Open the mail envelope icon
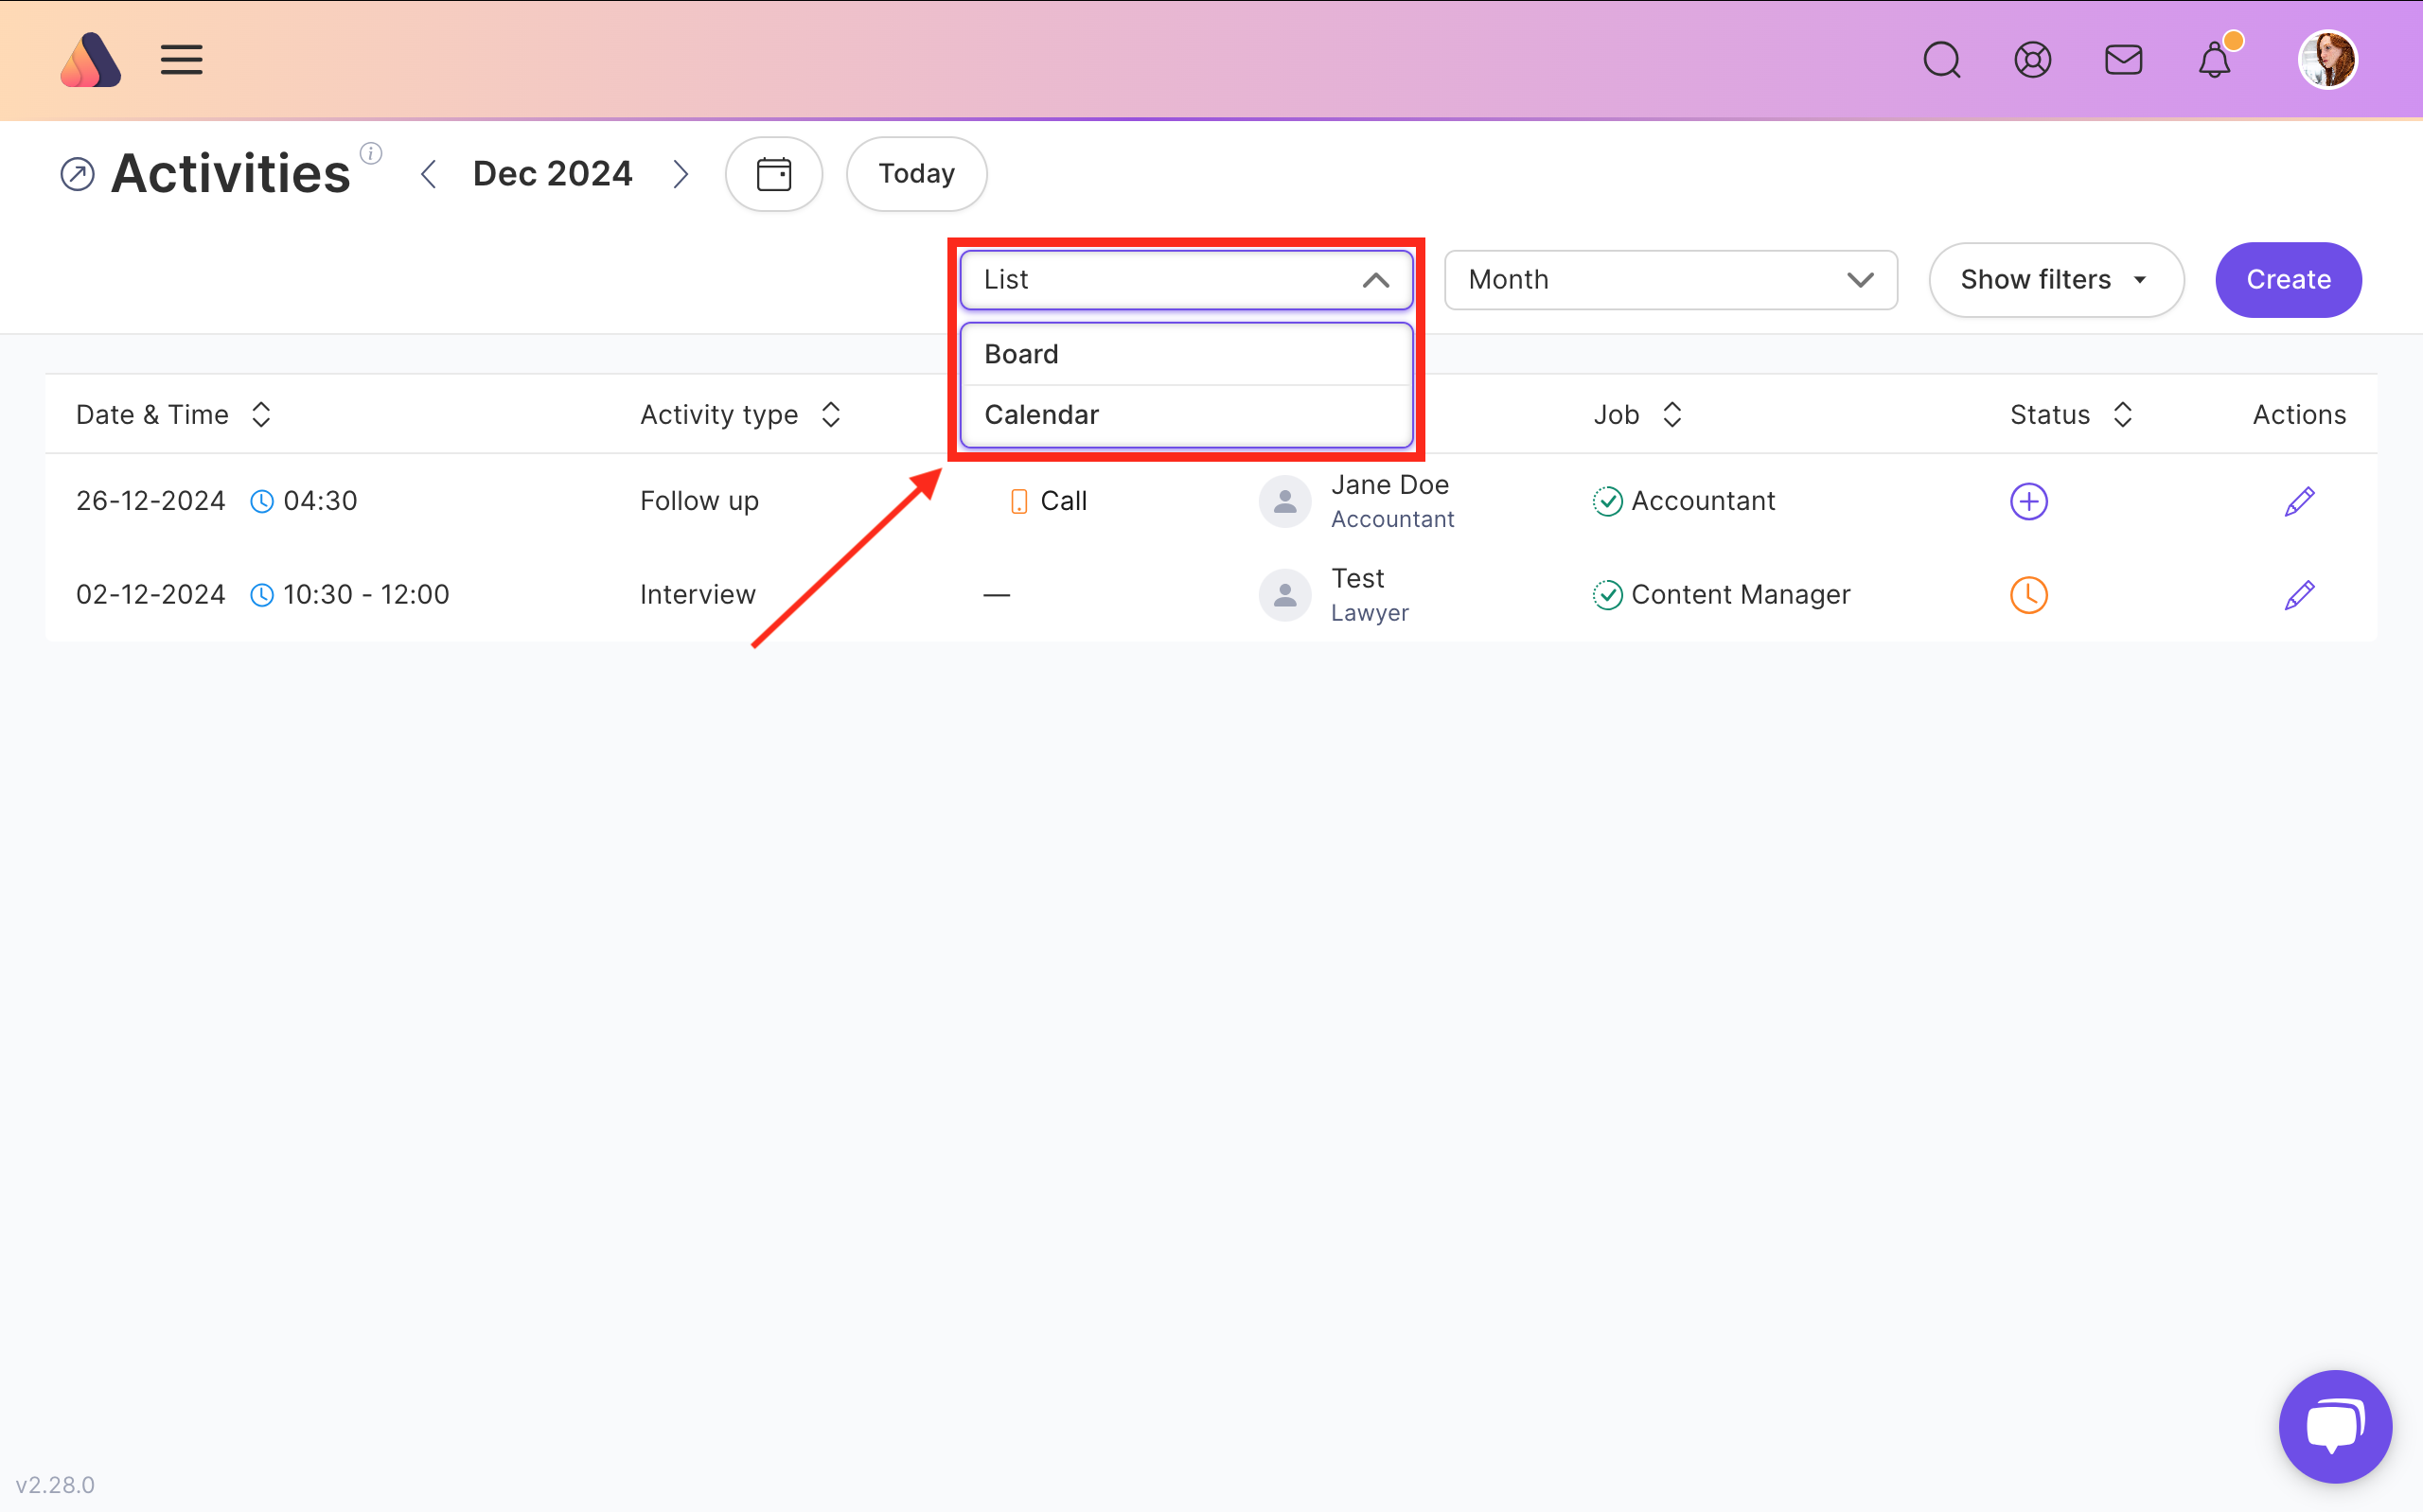Screen dimensions: 2423x1512 pyautogui.click(x=2123, y=60)
